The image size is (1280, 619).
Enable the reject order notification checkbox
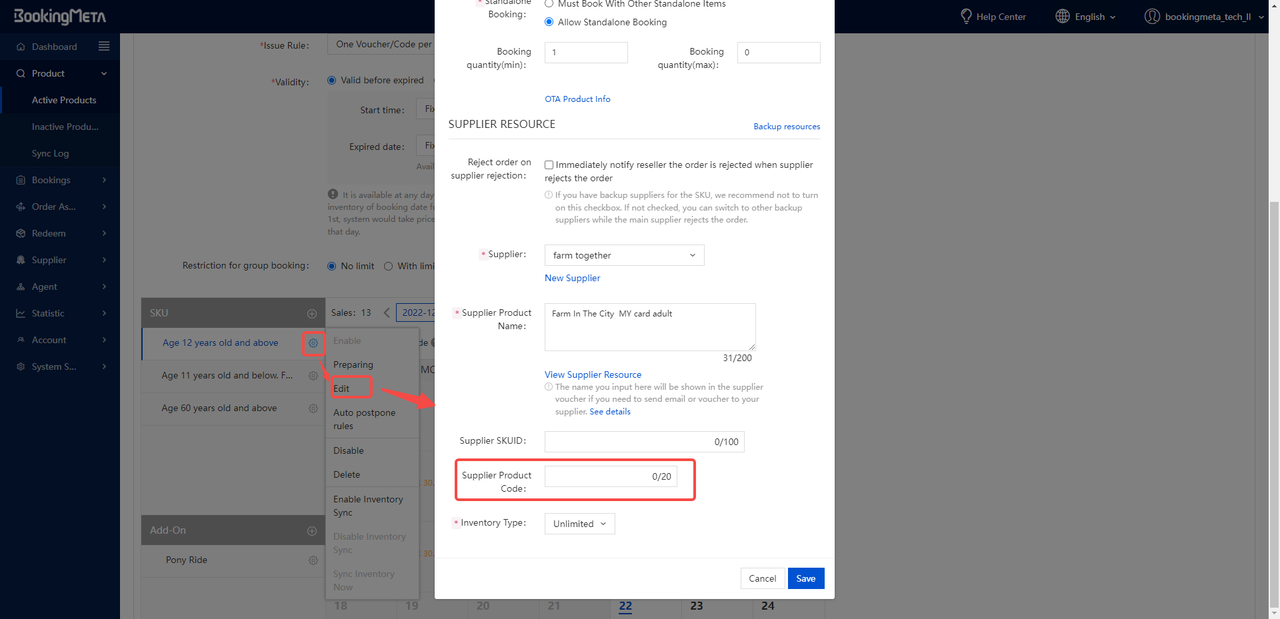549,165
